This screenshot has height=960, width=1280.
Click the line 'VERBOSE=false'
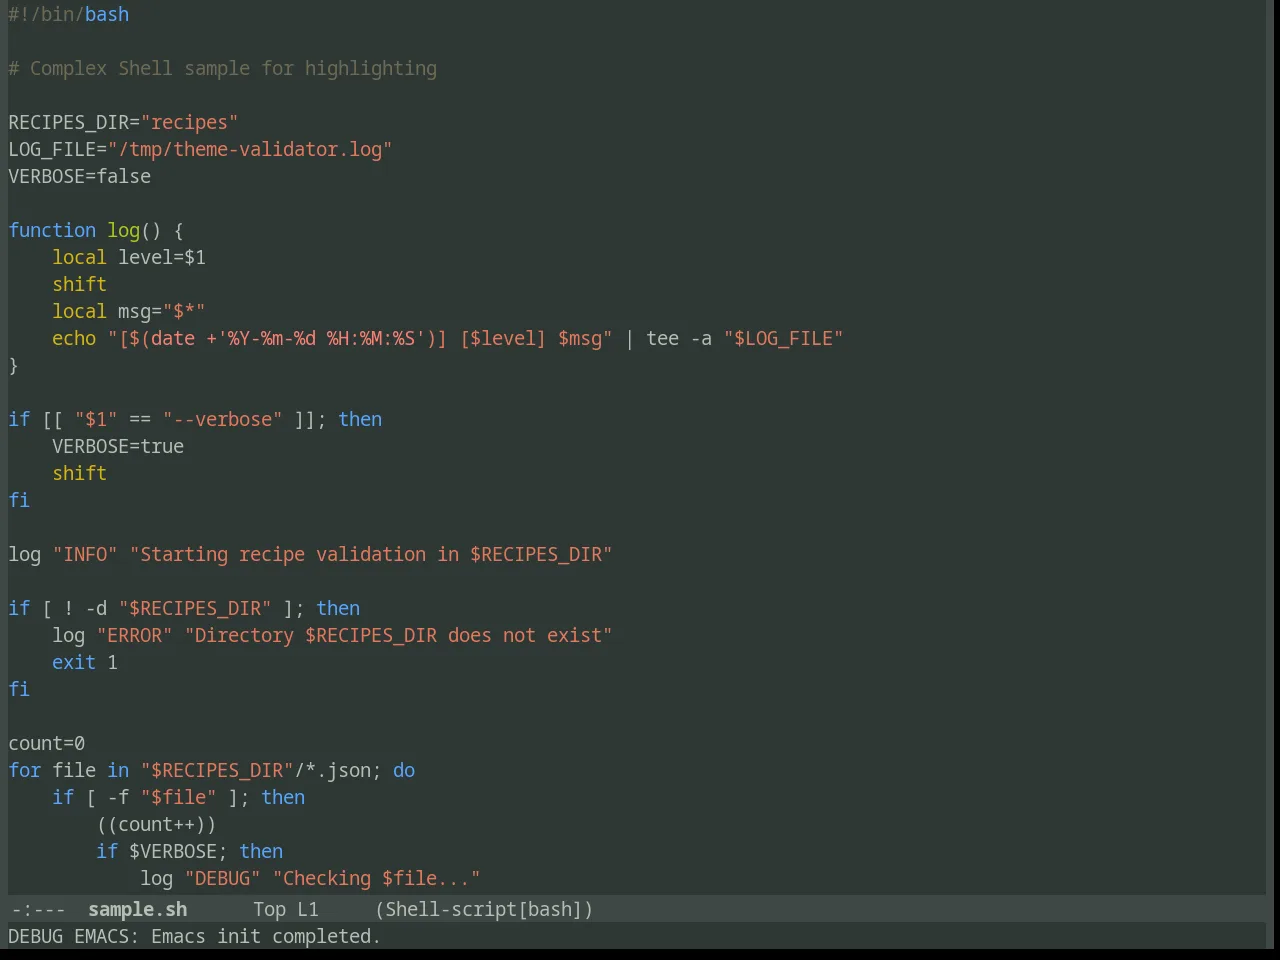click(80, 176)
